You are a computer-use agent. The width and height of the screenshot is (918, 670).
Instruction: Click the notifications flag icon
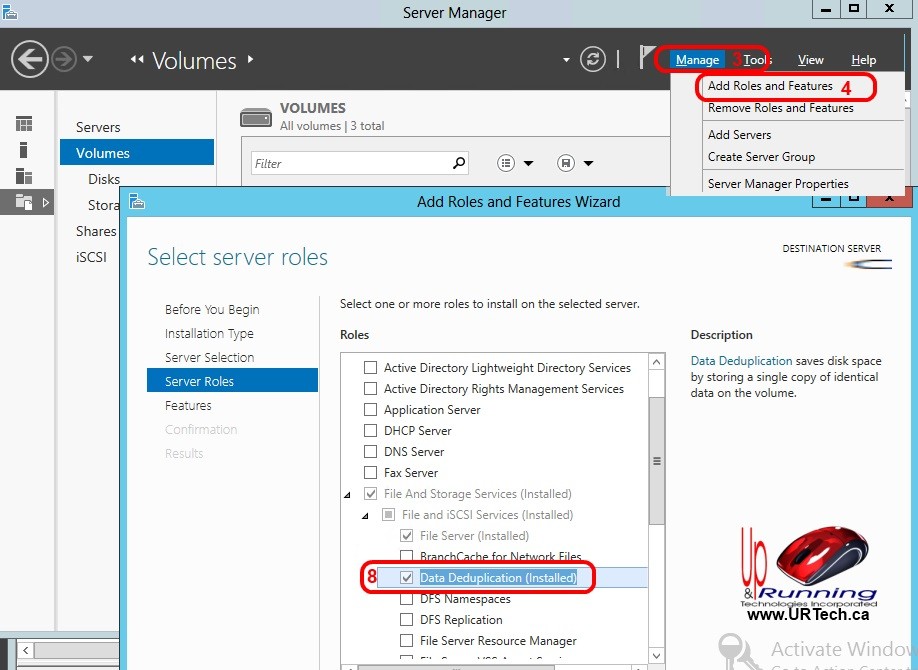(x=649, y=59)
